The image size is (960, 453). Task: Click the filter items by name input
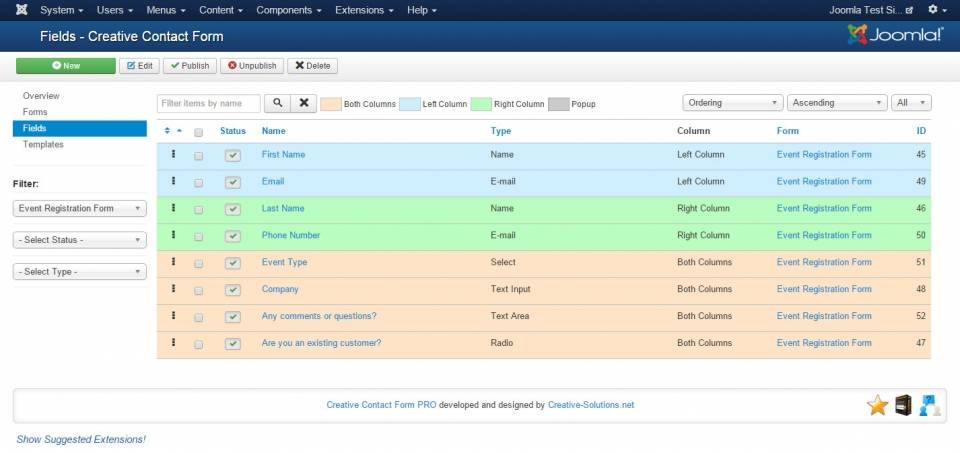tap(209, 103)
